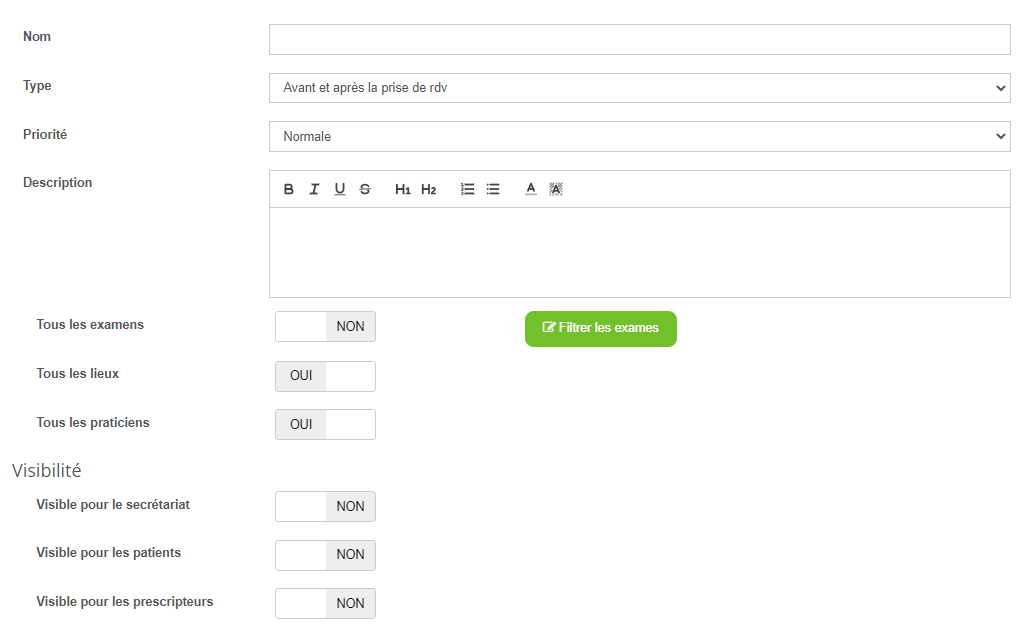
Task: Enable 'Visible pour les patients' toggle
Action: coord(325,555)
